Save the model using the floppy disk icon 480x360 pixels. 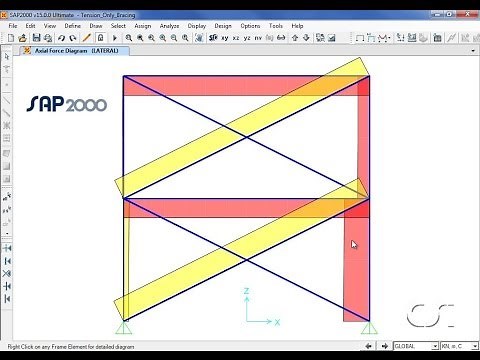[x=36, y=38]
